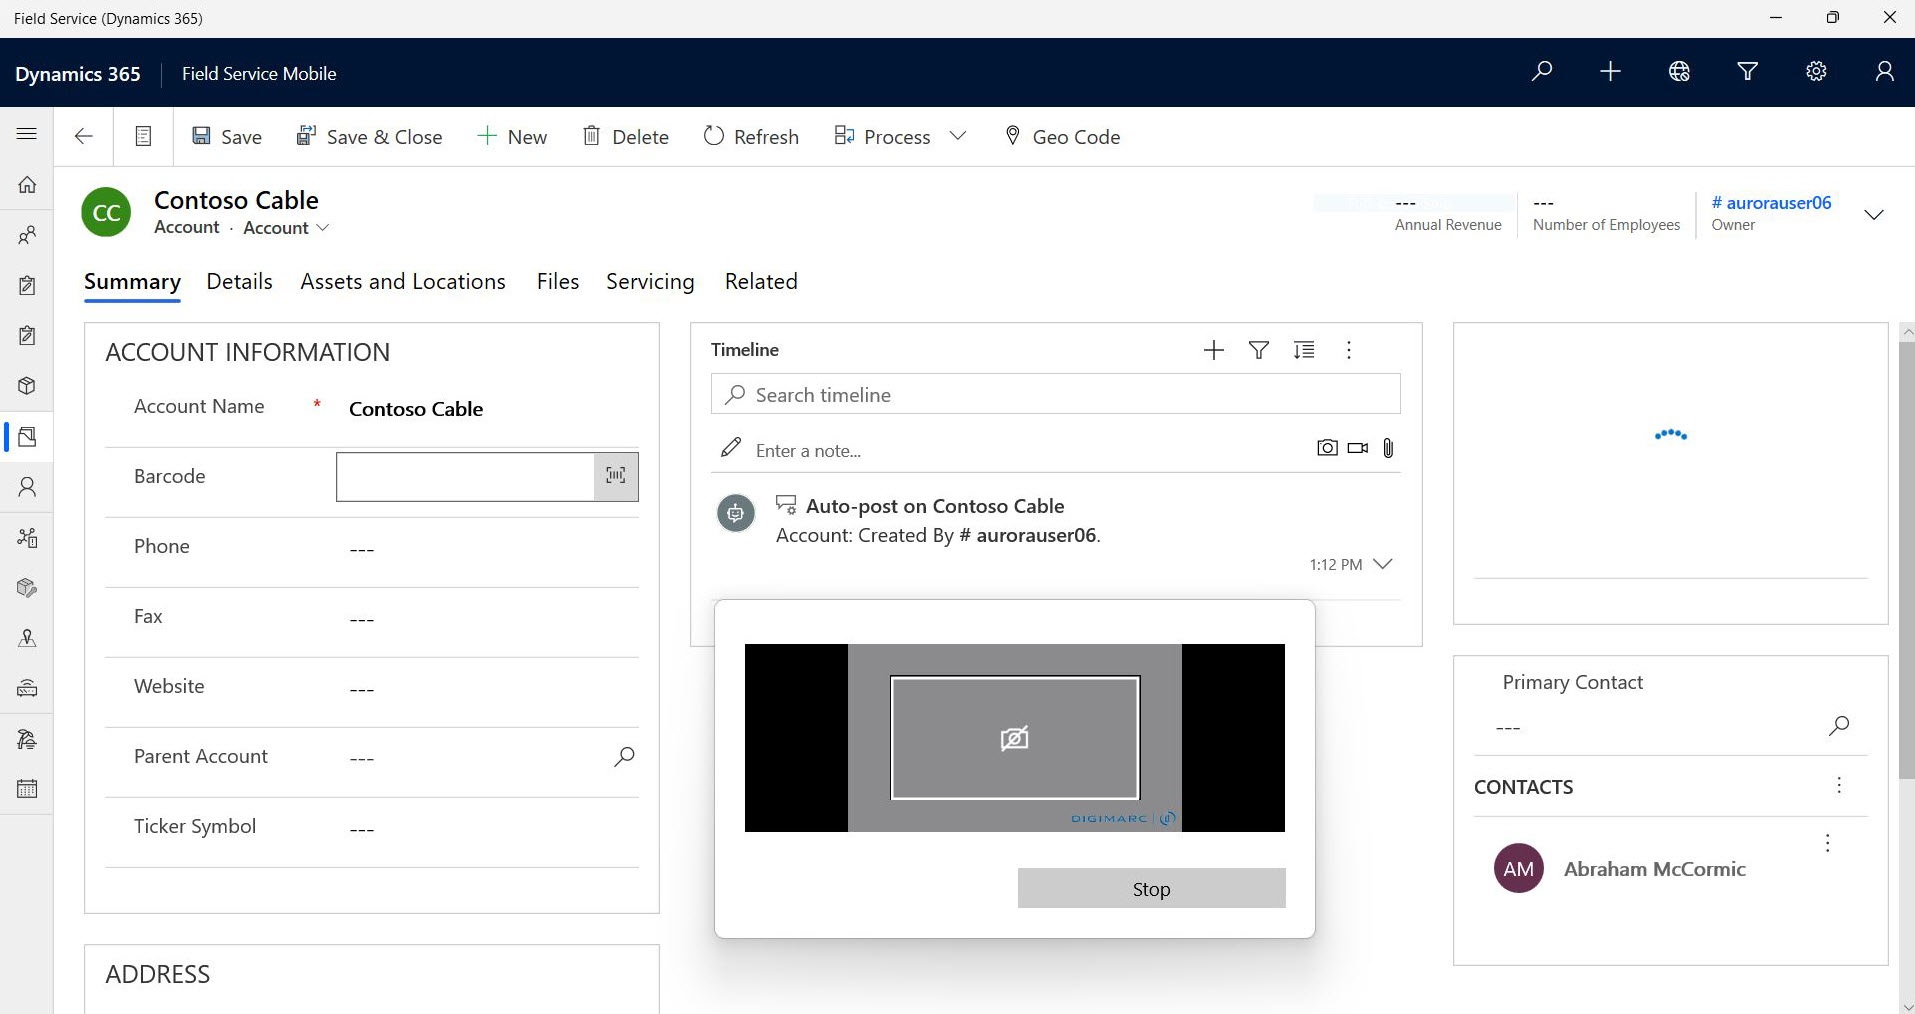Search Primary Contact lookup icon
This screenshot has height=1014, width=1915.
(x=1839, y=726)
